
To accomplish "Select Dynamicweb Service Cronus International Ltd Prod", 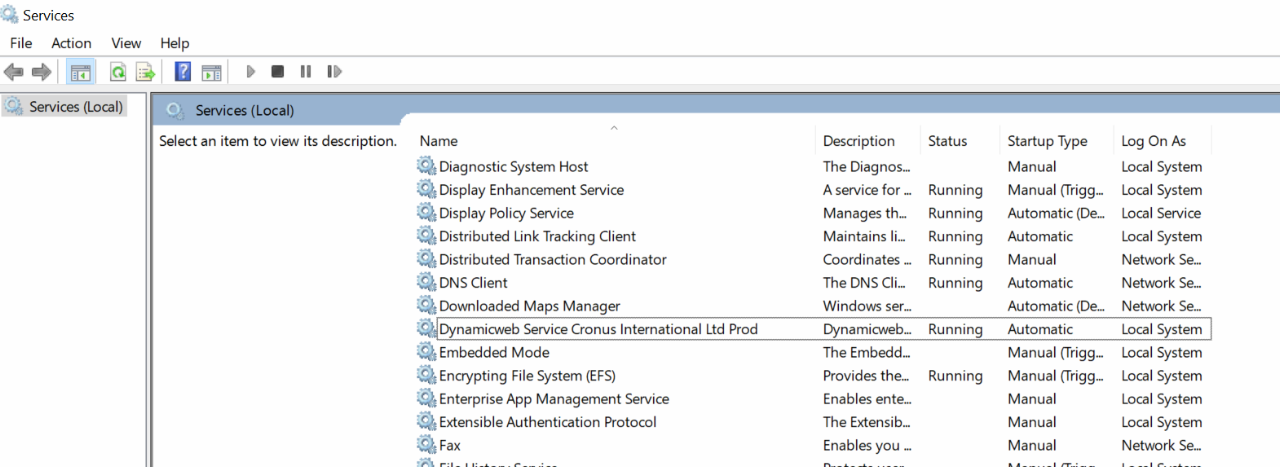I will [x=598, y=329].
